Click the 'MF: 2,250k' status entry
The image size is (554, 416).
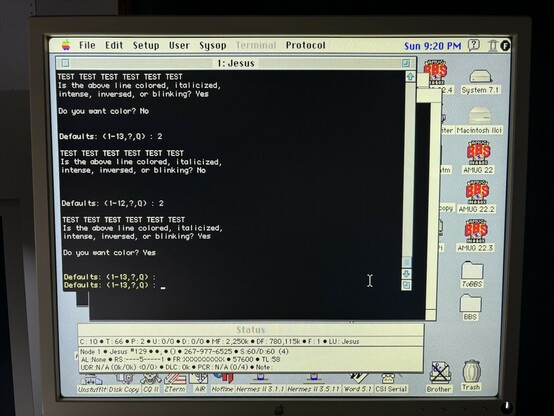(230, 341)
